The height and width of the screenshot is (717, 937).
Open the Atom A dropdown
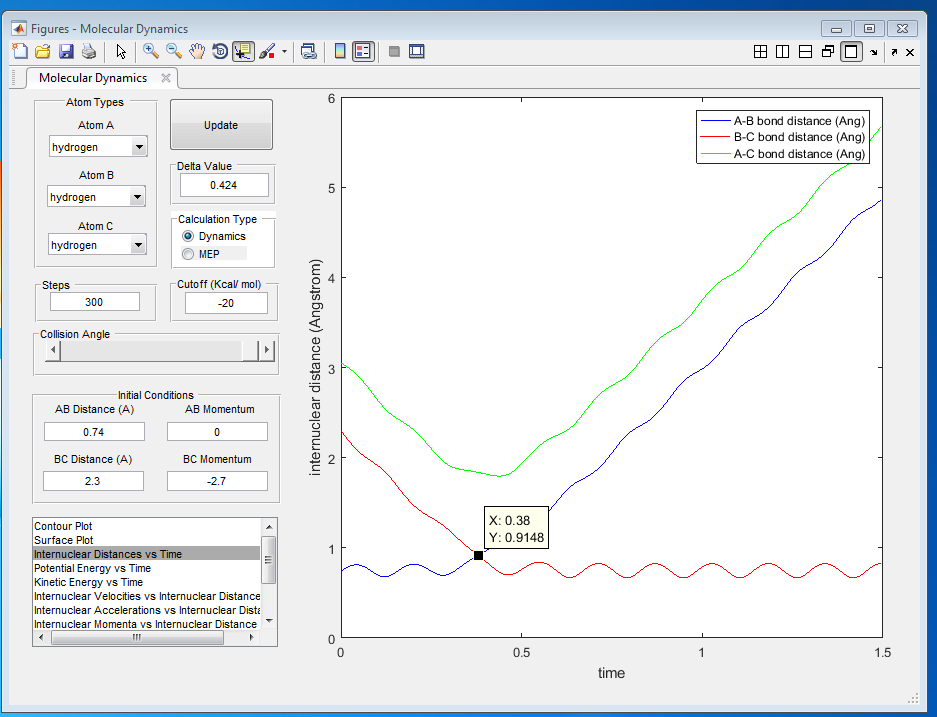click(x=138, y=147)
